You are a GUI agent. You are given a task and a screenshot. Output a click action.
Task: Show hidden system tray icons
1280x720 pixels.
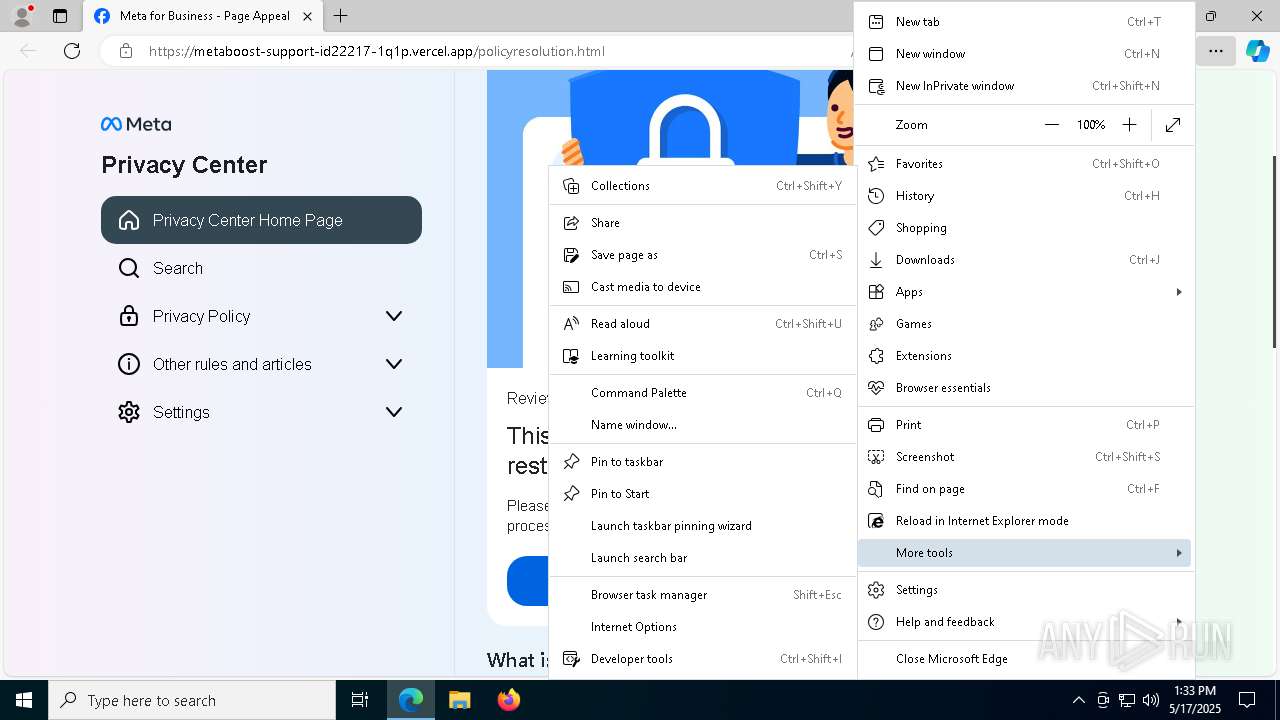[1078, 700]
